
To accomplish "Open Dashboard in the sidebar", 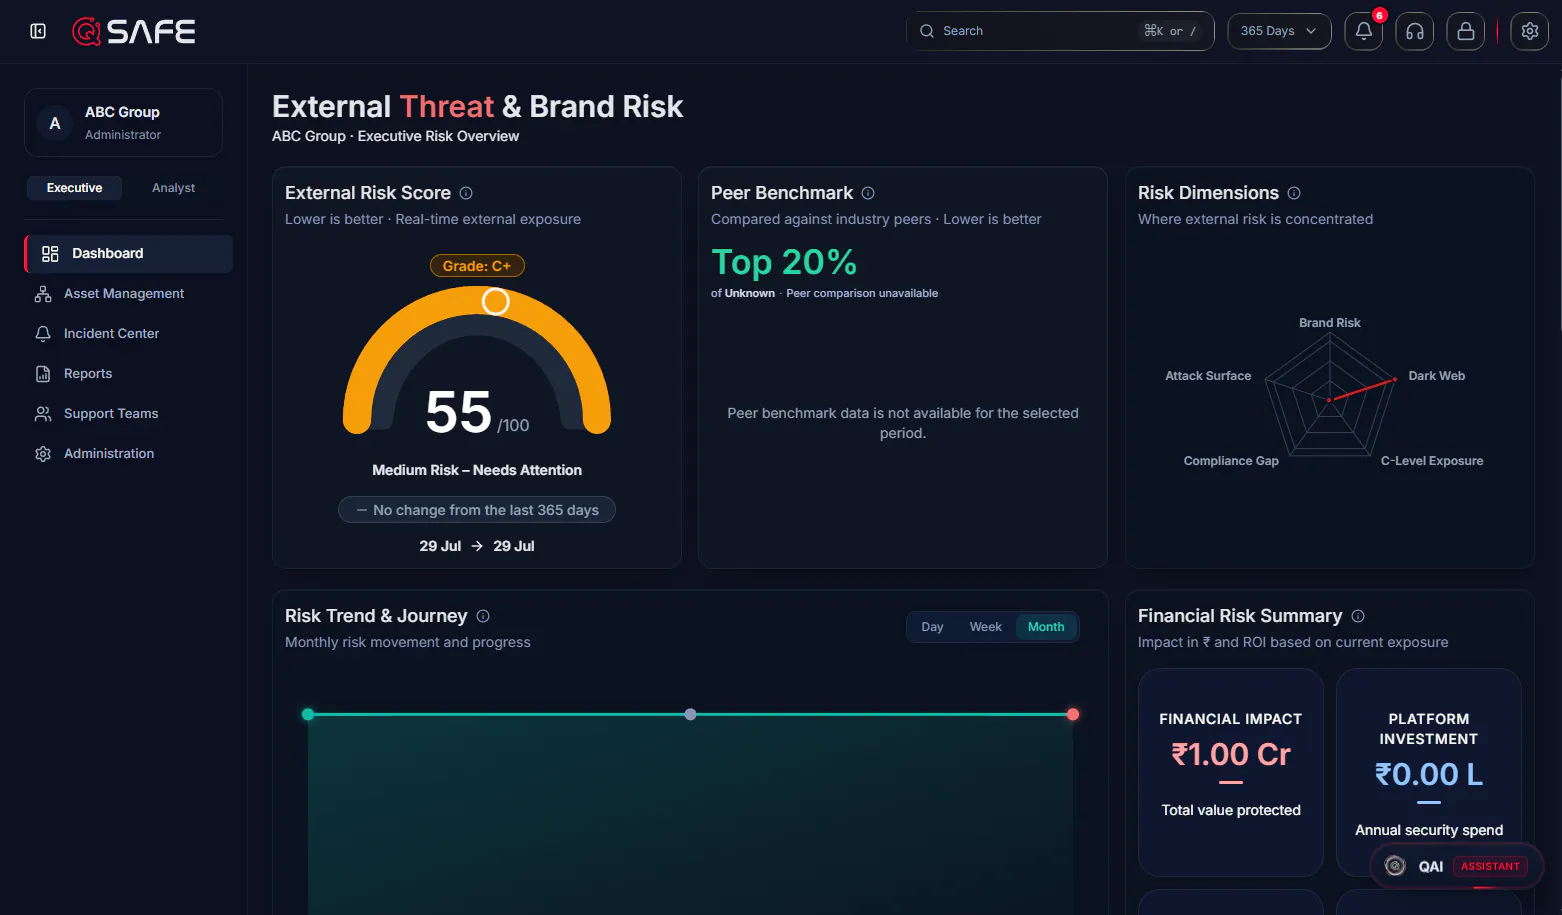I will coord(129,254).
